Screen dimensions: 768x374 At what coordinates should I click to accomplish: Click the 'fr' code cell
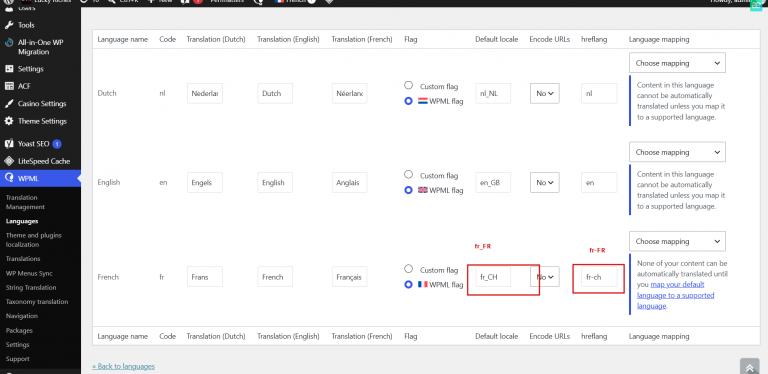click(162, 277)
